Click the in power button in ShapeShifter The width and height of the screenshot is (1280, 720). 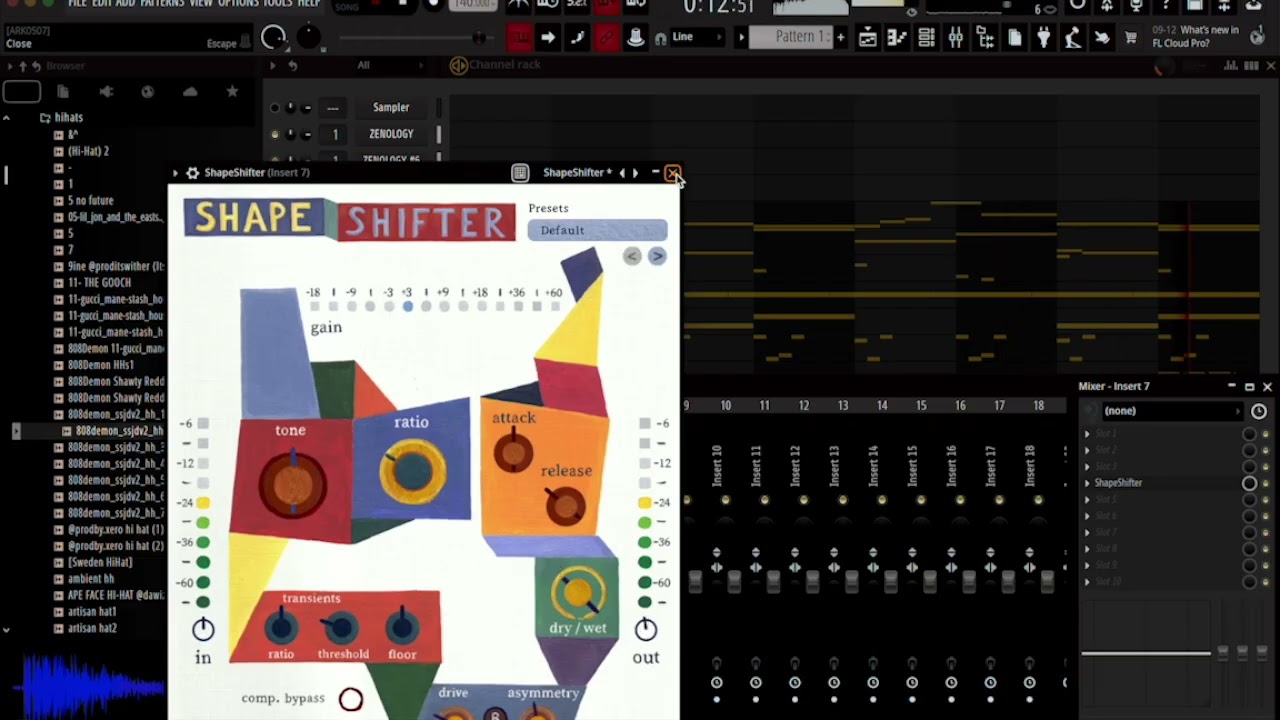[203, 629]
